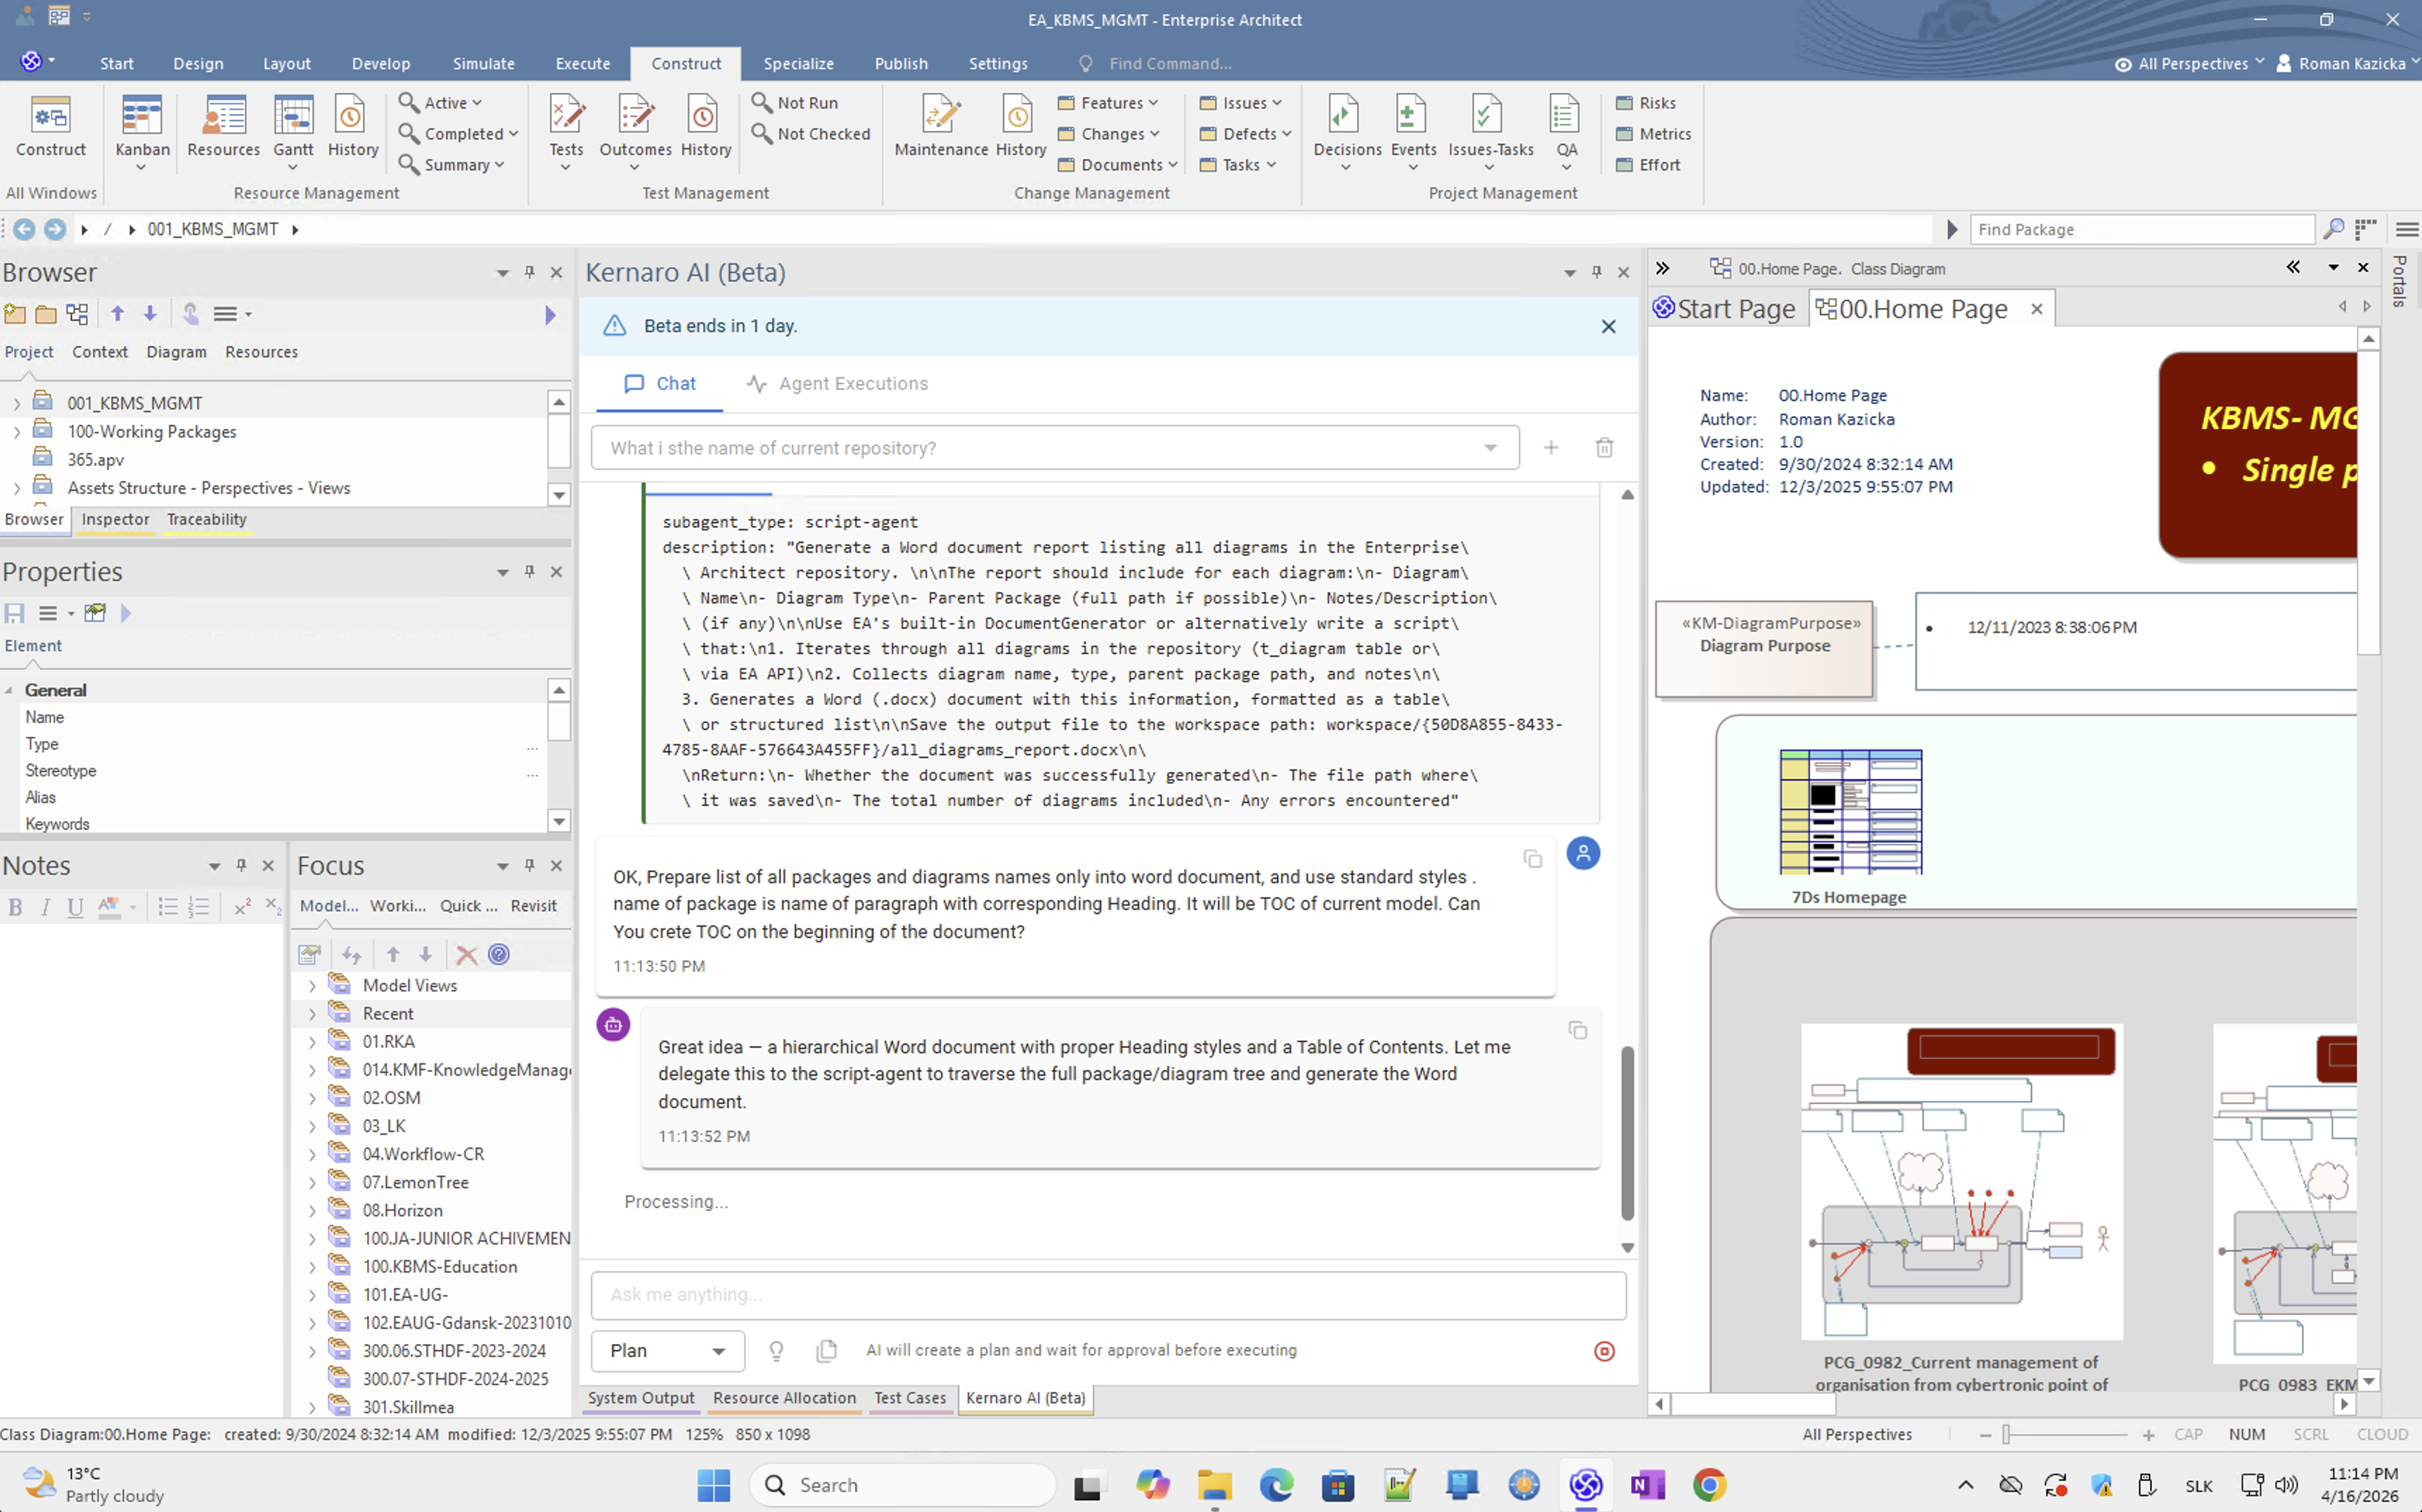Expand the Model Views folder
The width and height of the screenshot is (2422, 1512).
[x=312, y=986]
